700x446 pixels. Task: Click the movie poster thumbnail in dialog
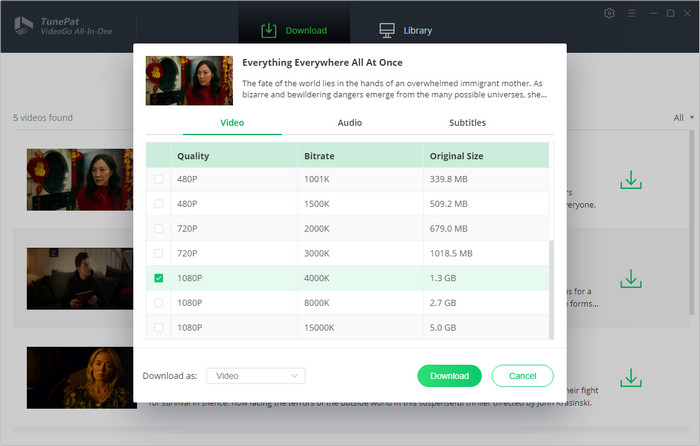189,80
